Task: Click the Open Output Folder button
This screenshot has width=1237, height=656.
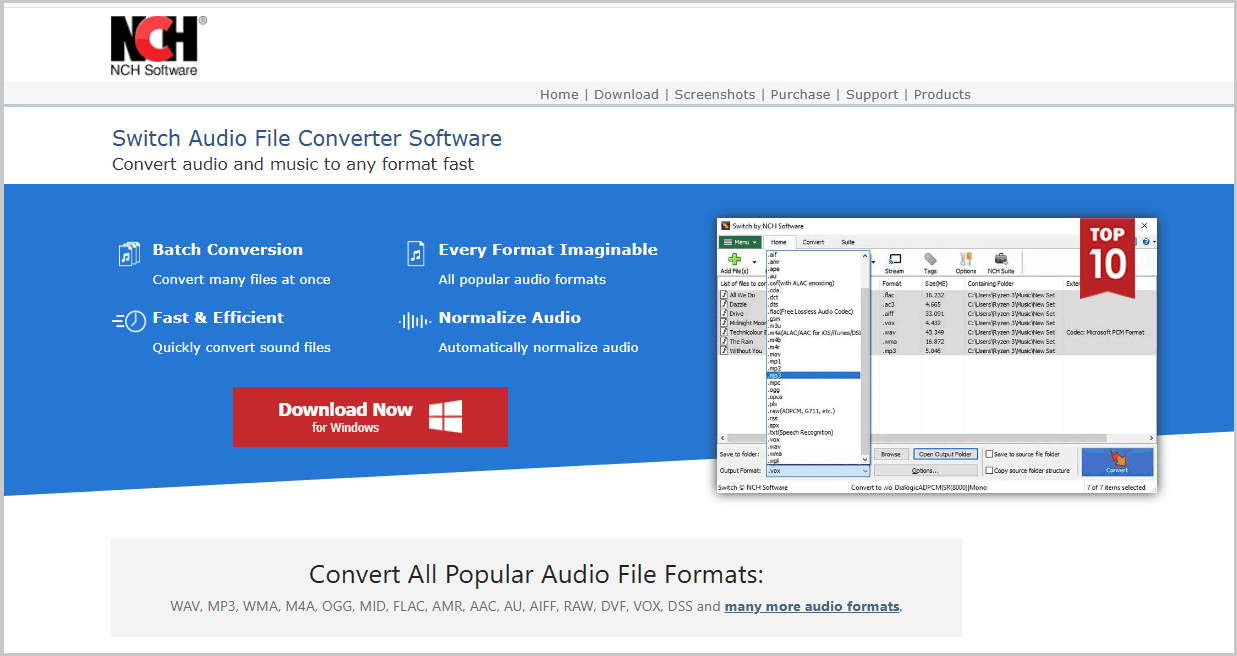Action: [945, 454]
